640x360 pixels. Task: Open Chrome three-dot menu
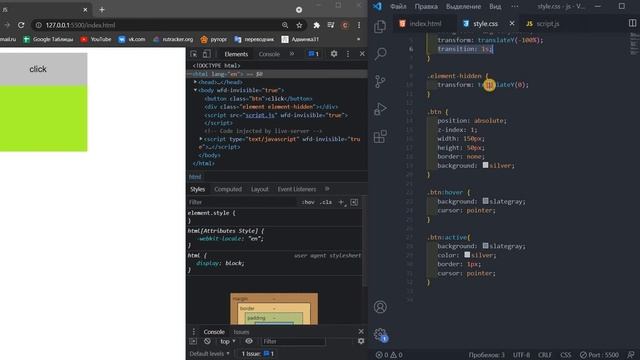(359, 25)
